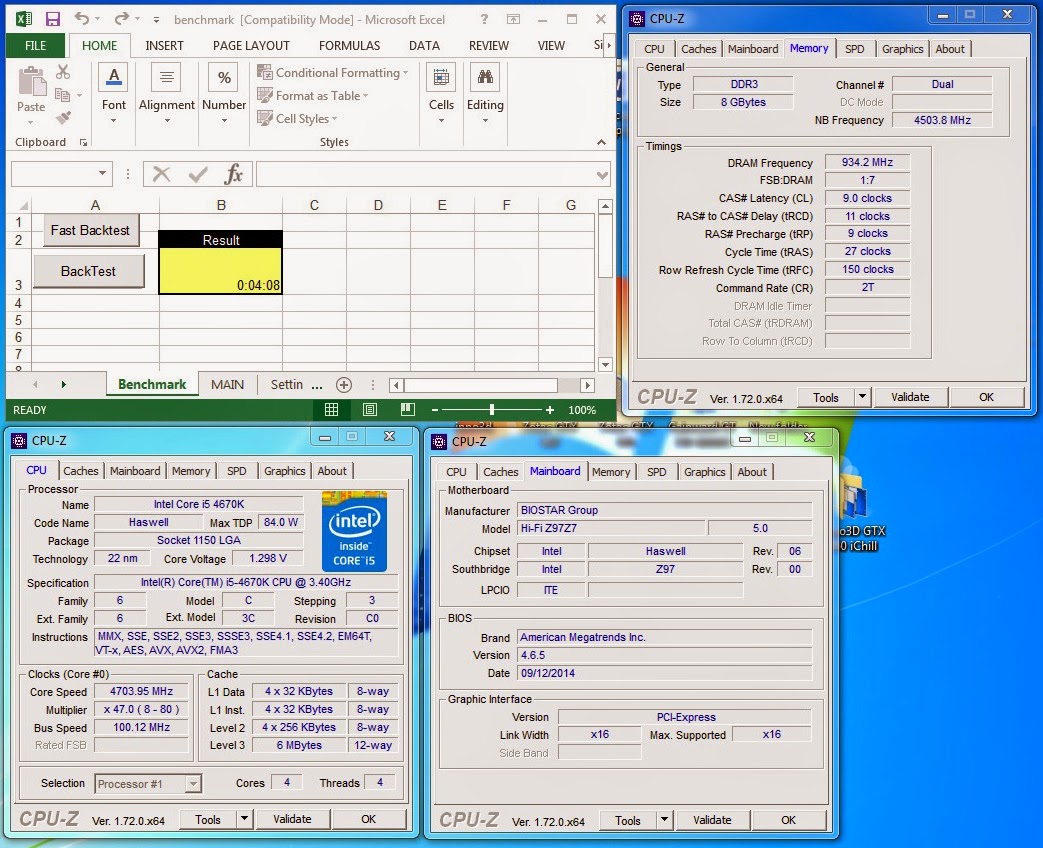Click Validate in CPU tab window
This screenshot has height=848, width=1043.
292,819
